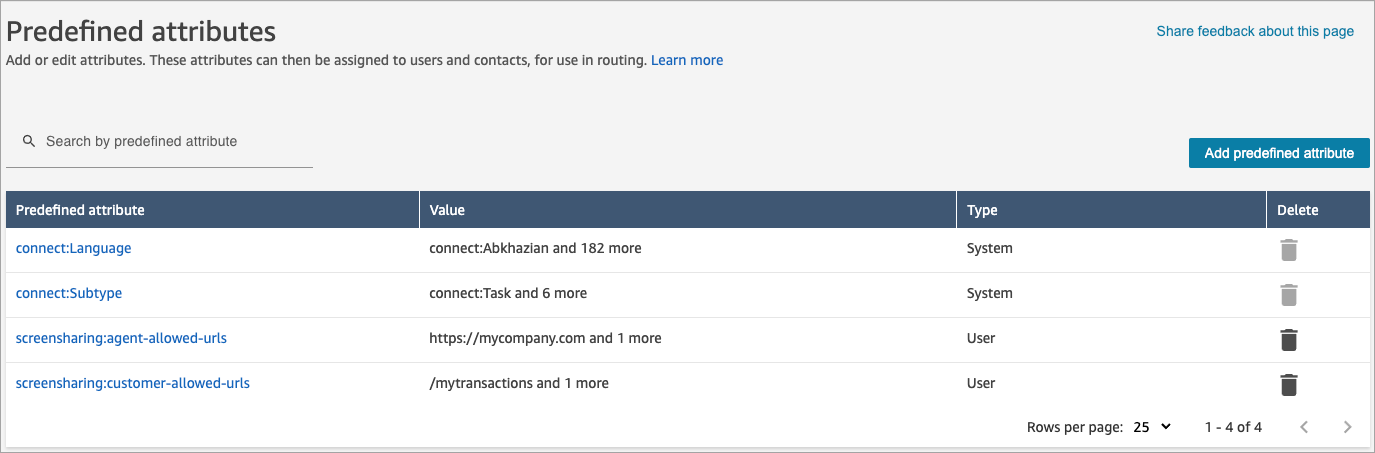Go to next page arrow

(1347, 427)
